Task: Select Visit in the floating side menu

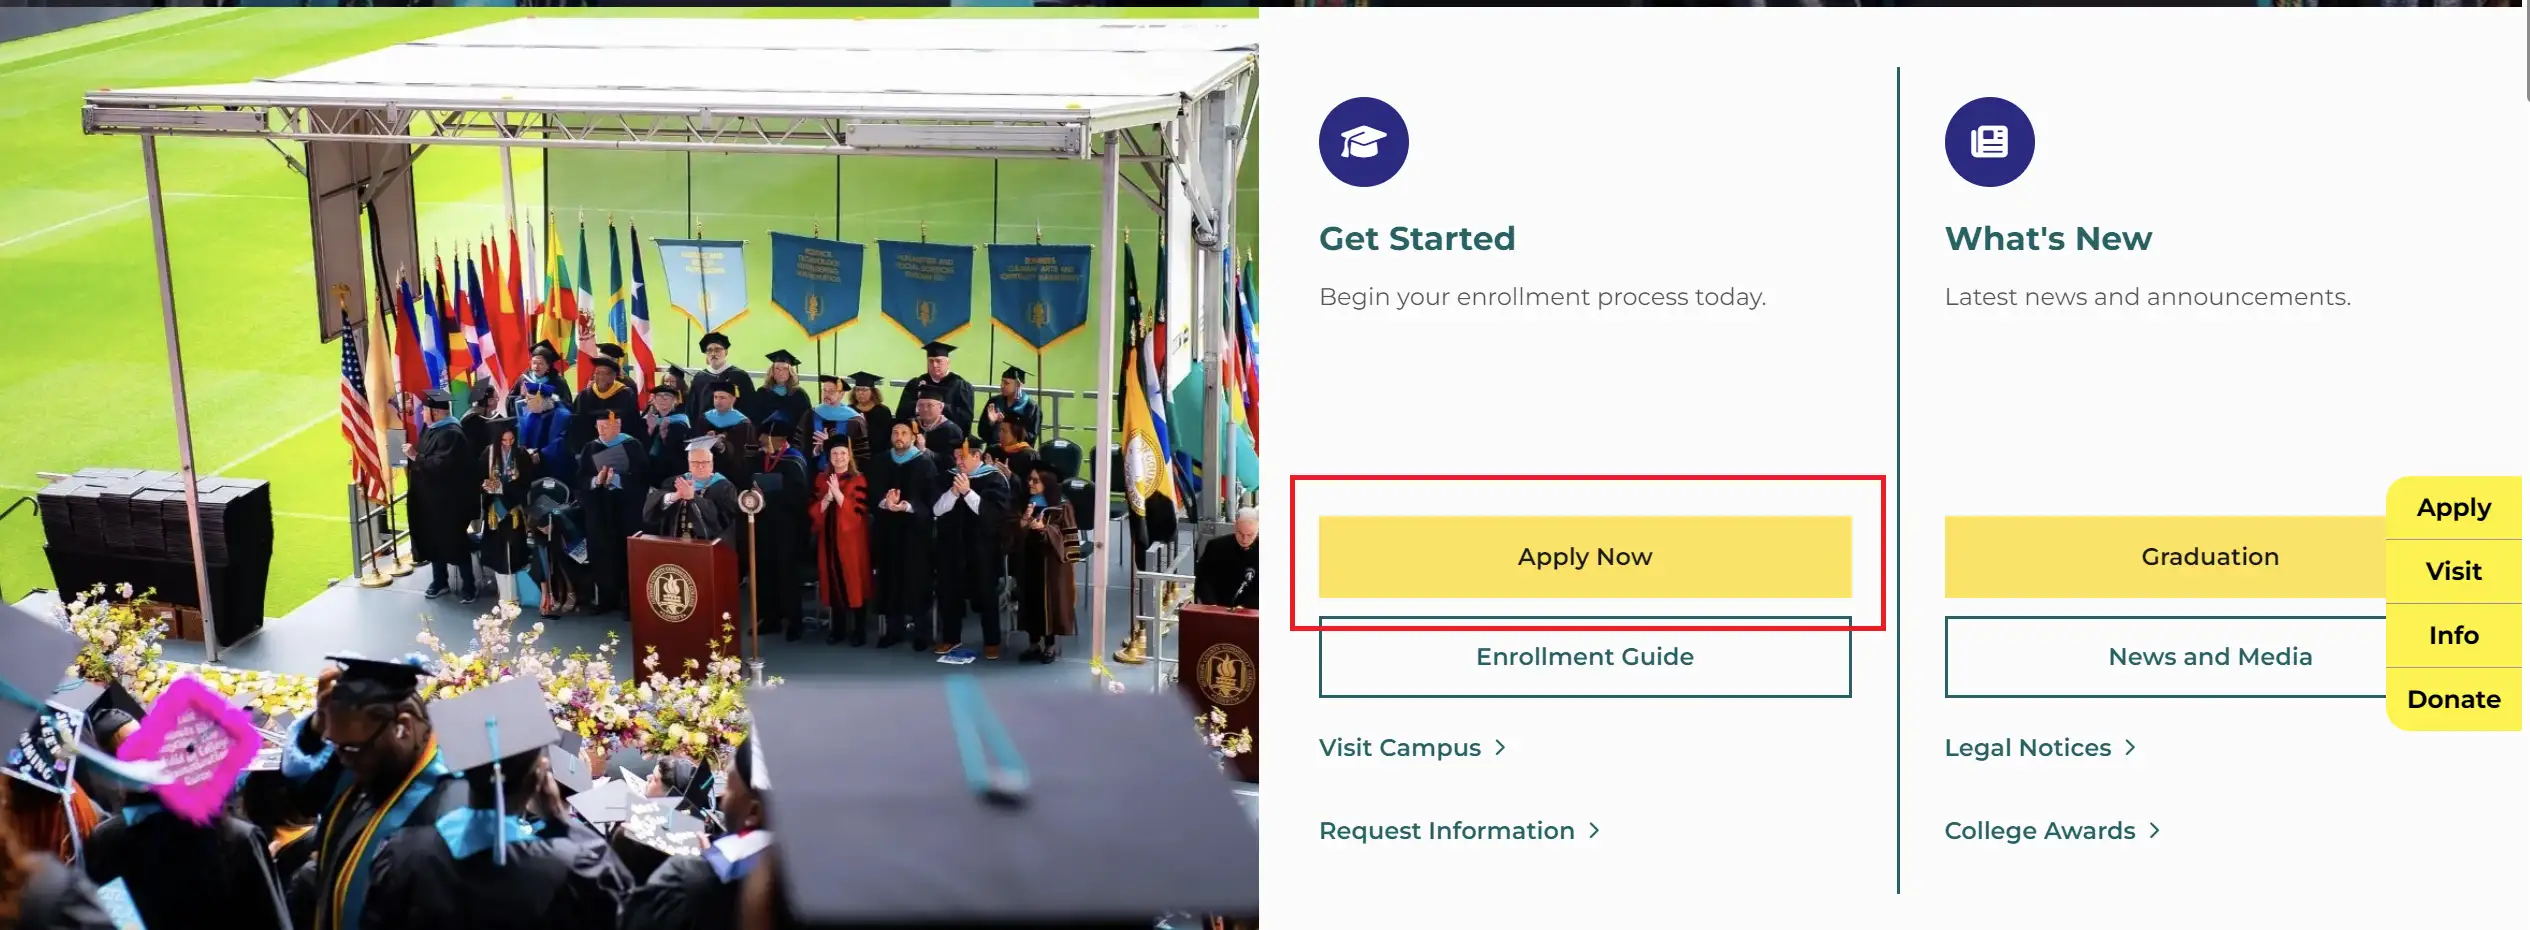Action: click(x=2454, y=572)
